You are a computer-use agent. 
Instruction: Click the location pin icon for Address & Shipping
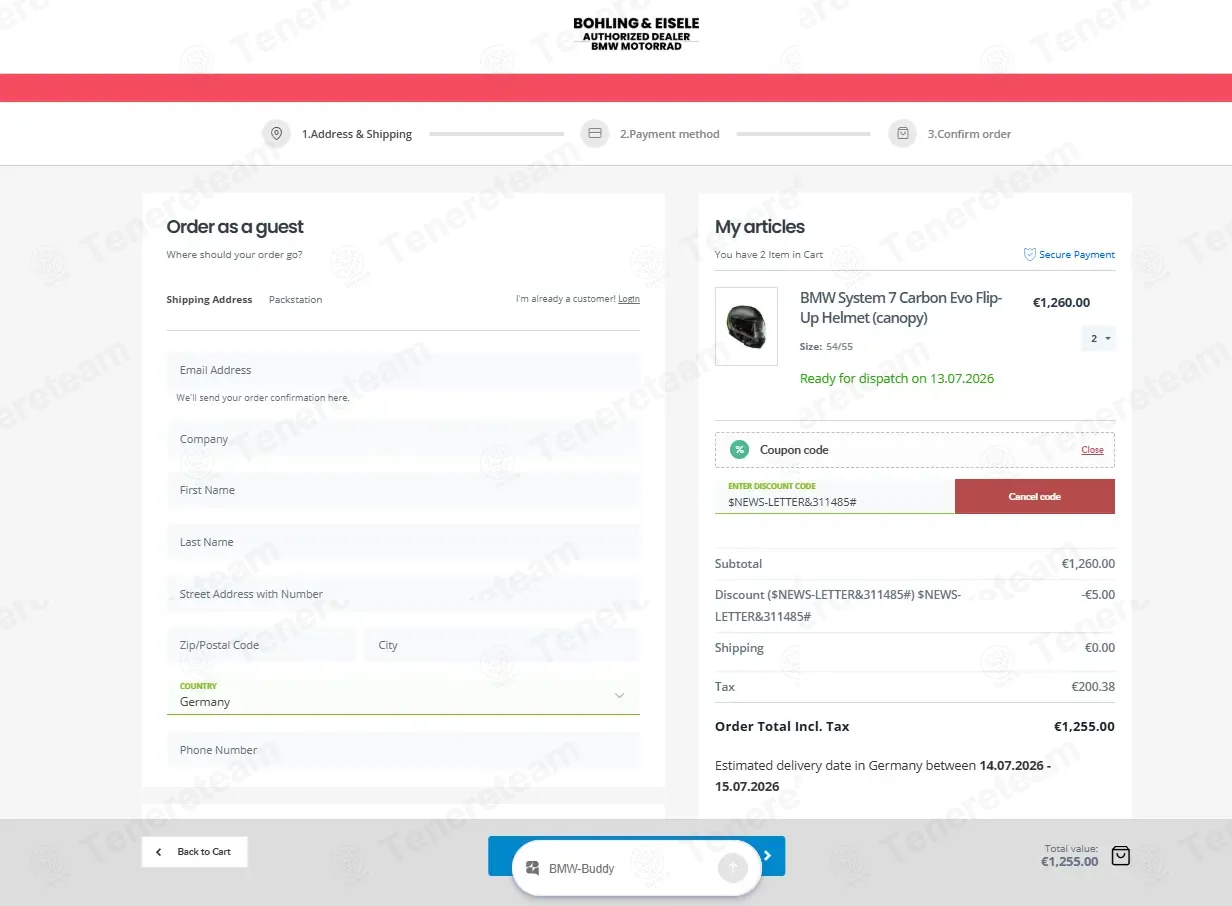click(x=276, y=134)
